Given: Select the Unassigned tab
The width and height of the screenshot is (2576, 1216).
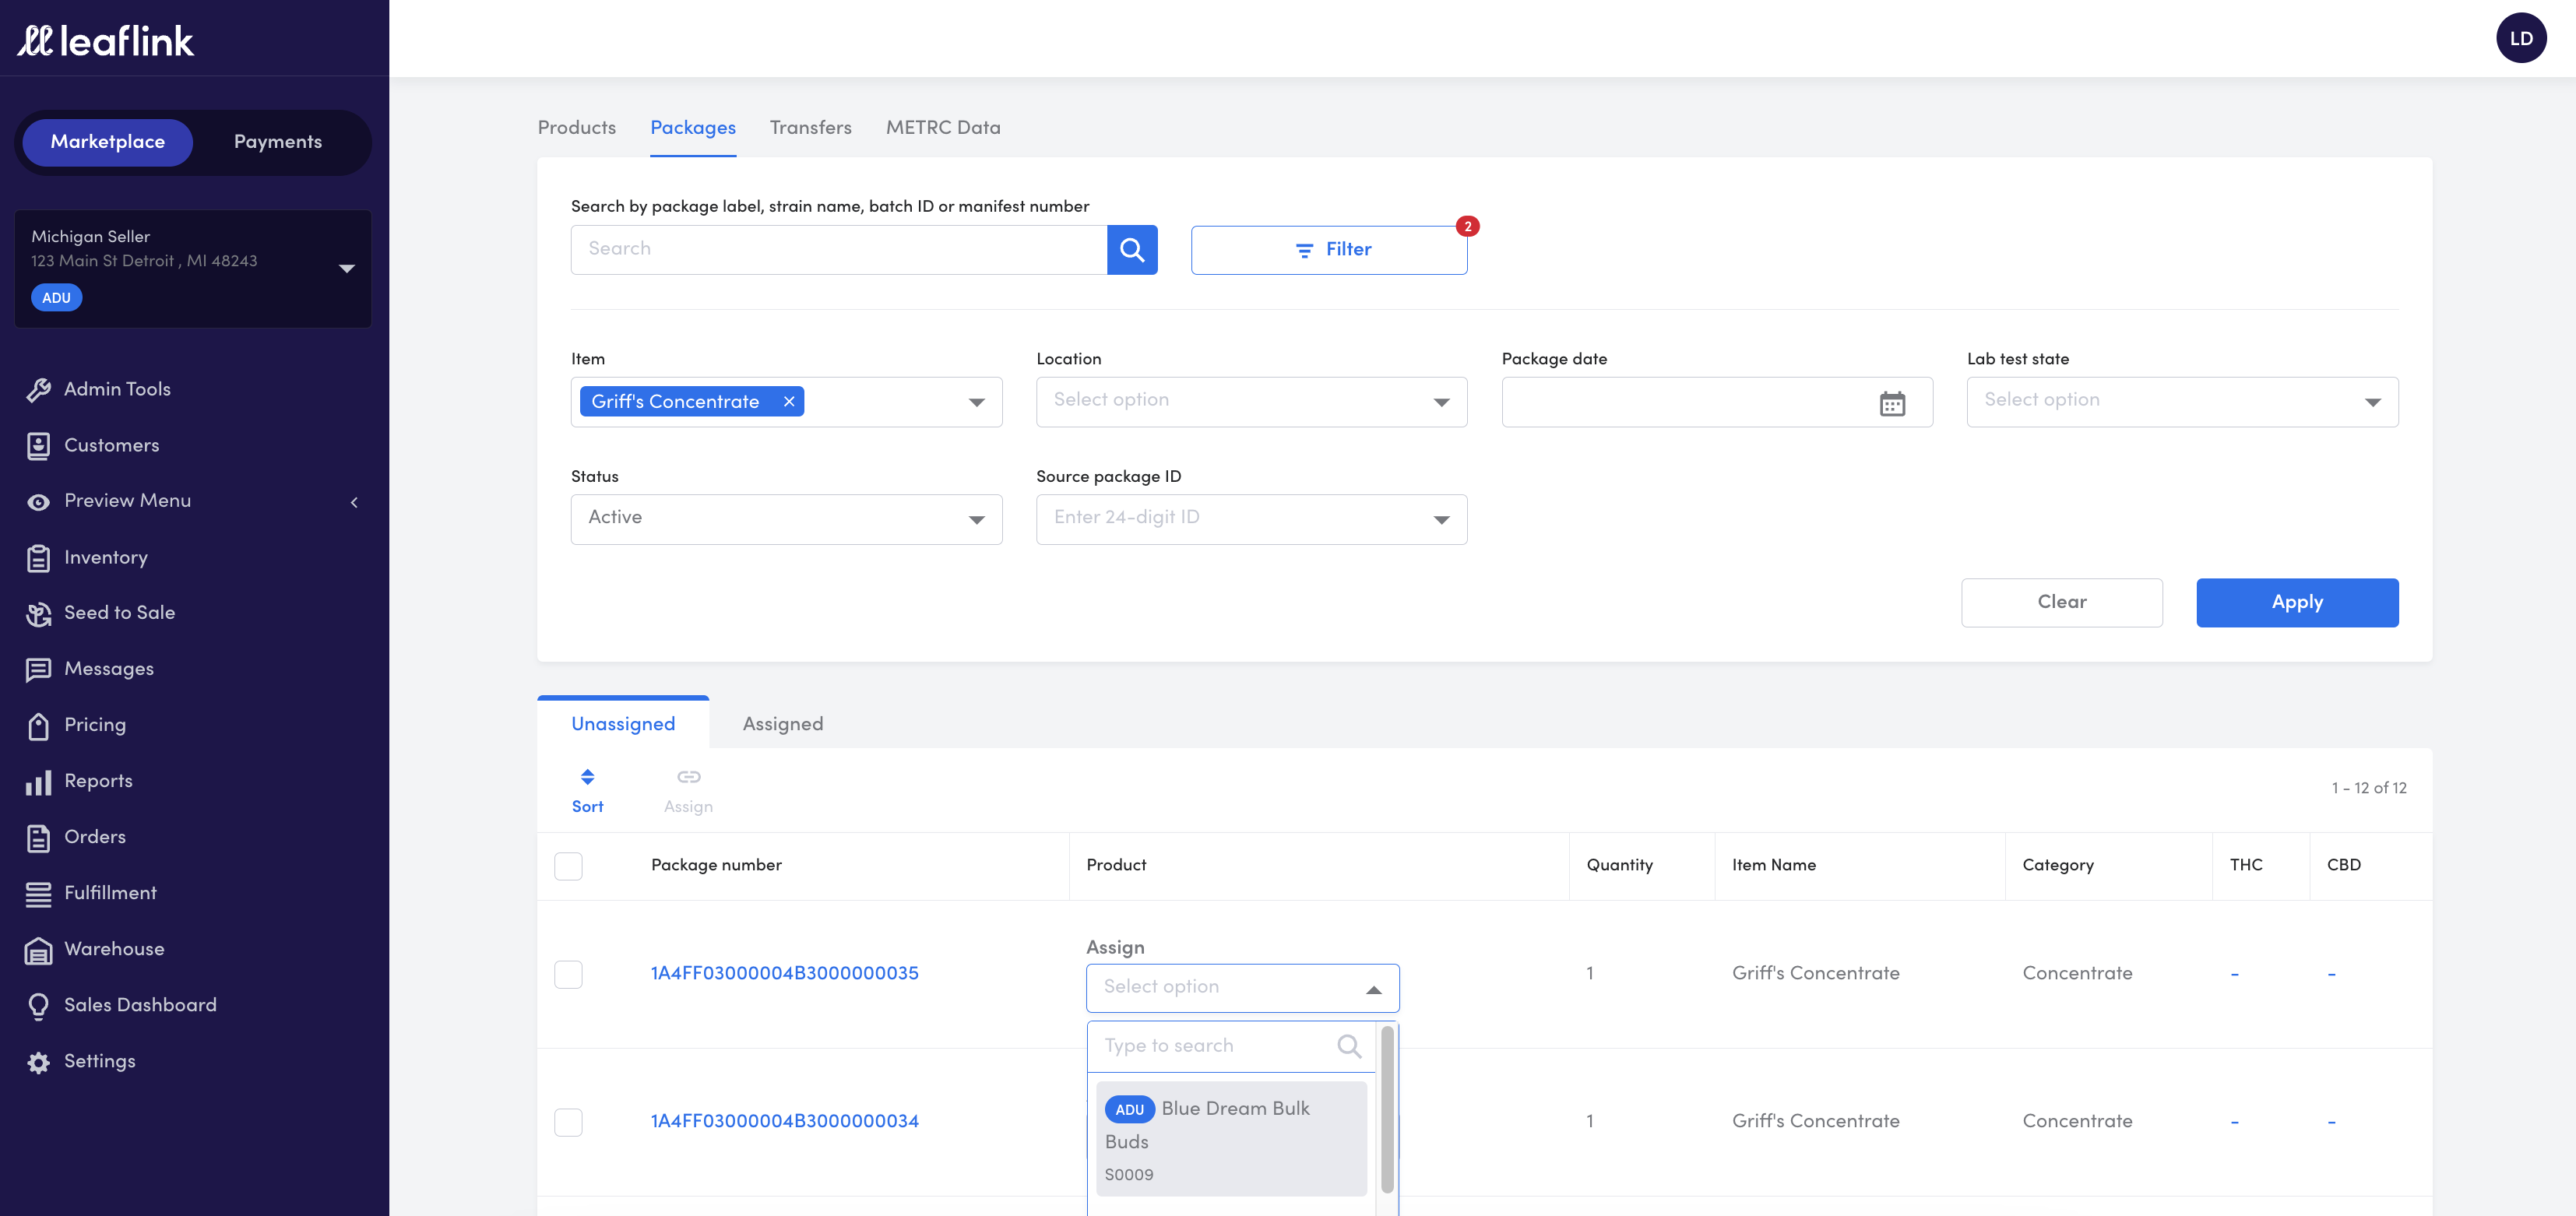Looking at the screenshot, I should point(623,723).
